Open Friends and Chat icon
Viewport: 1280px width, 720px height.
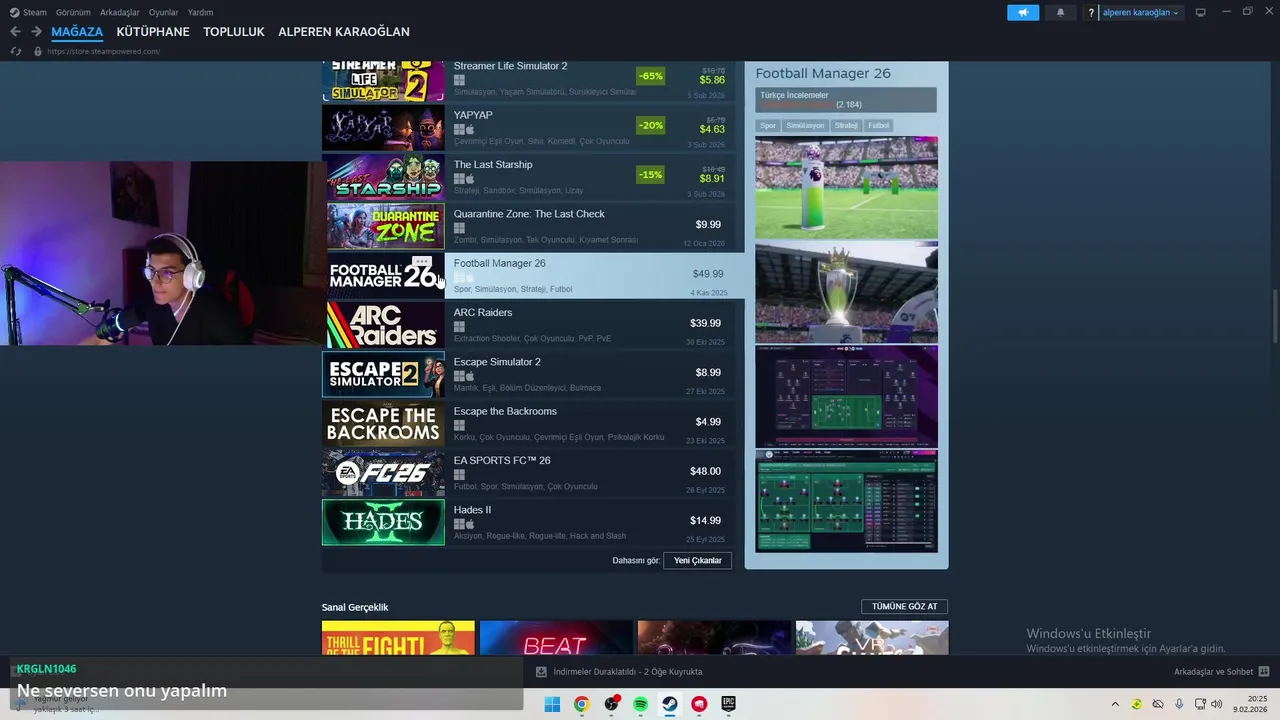tap(1263, 672)
